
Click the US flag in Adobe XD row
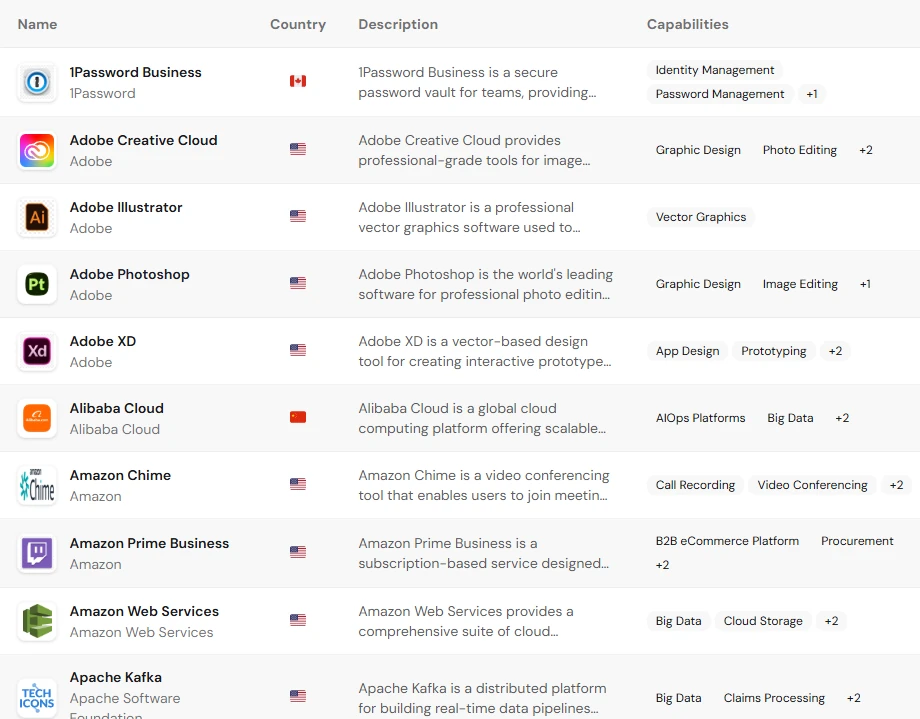(x=298, y=350)
